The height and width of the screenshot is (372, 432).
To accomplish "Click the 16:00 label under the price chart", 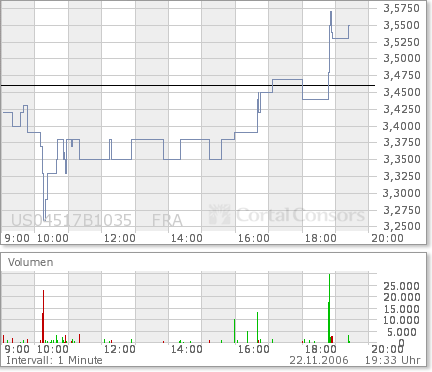I will point(254,238).
